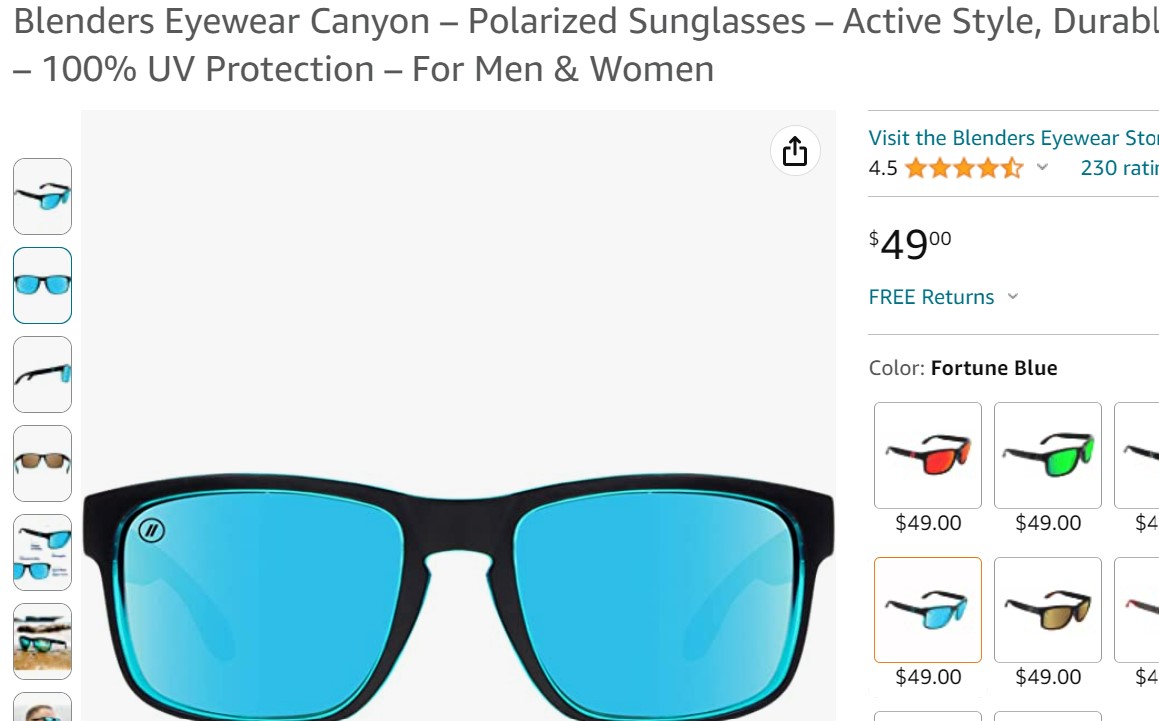Viewport: 1159px width, 721px height.
Task: Open the star rating breakdown chevron
Action: coord(1043,169)
